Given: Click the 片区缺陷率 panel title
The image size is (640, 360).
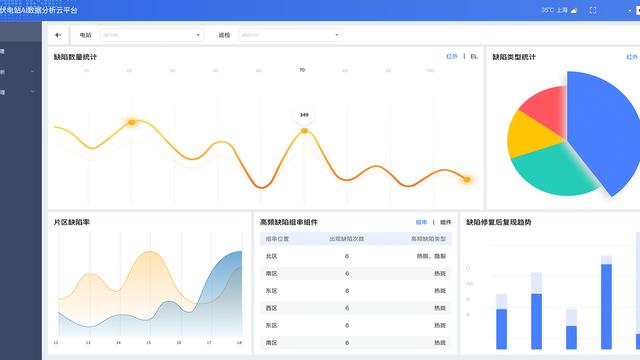Looking at the screenshot, I should tap(72, 222).
